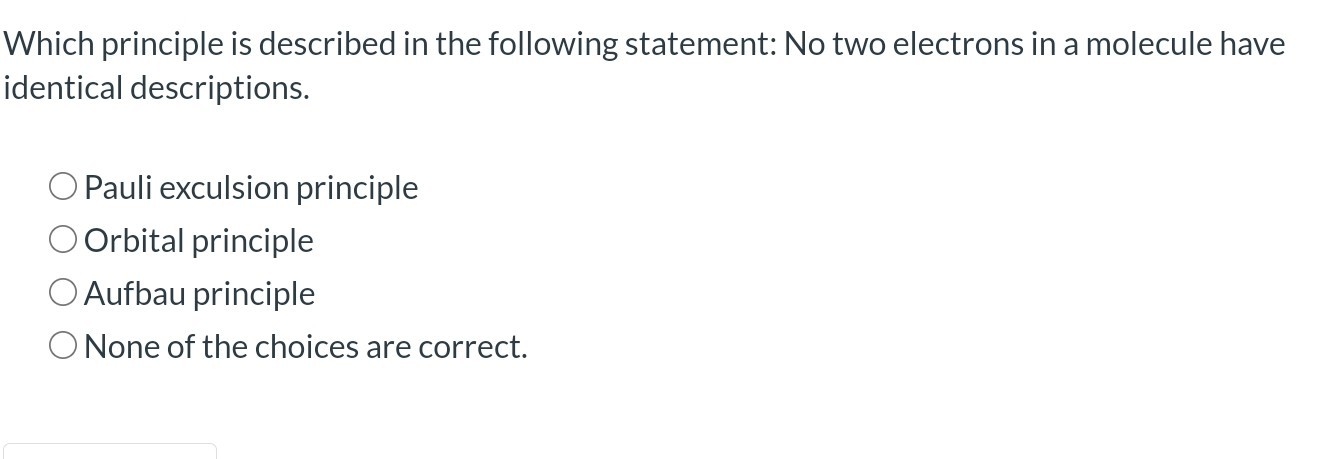
Task: Click the word 'molecule' in the question
Action: 1149,45
